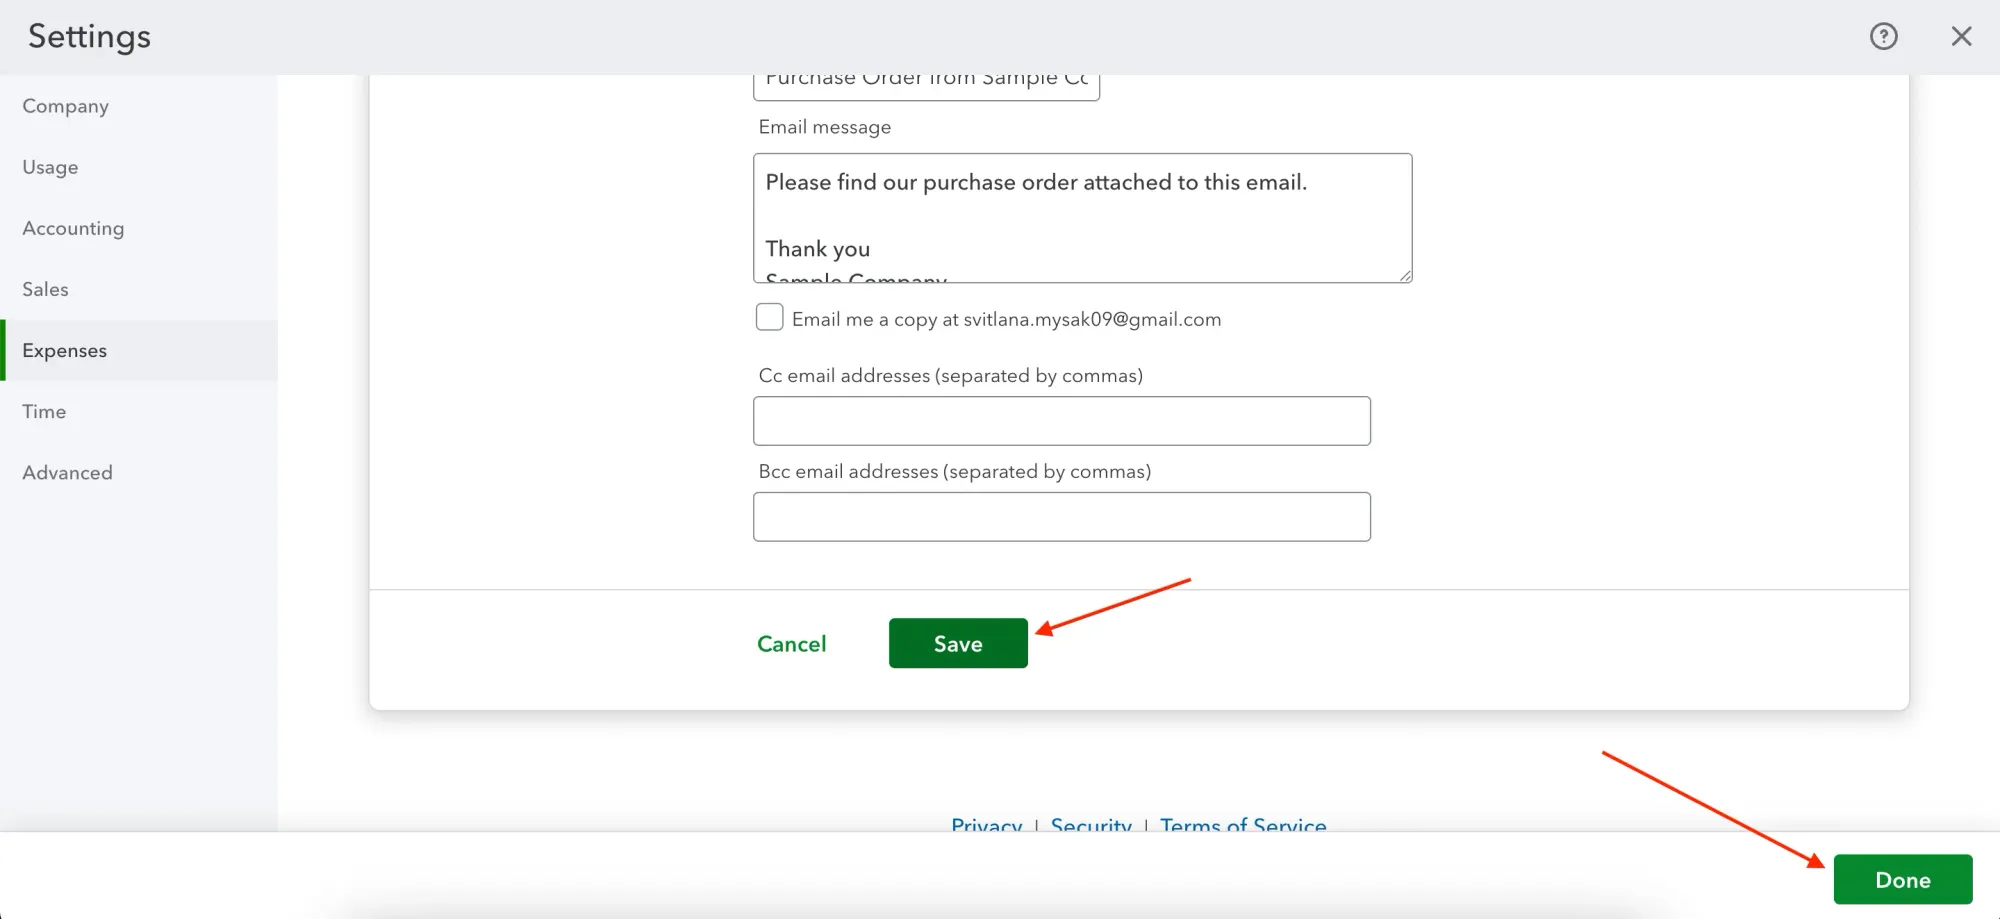Go to the Advanced settings section

tap(66, 472)
